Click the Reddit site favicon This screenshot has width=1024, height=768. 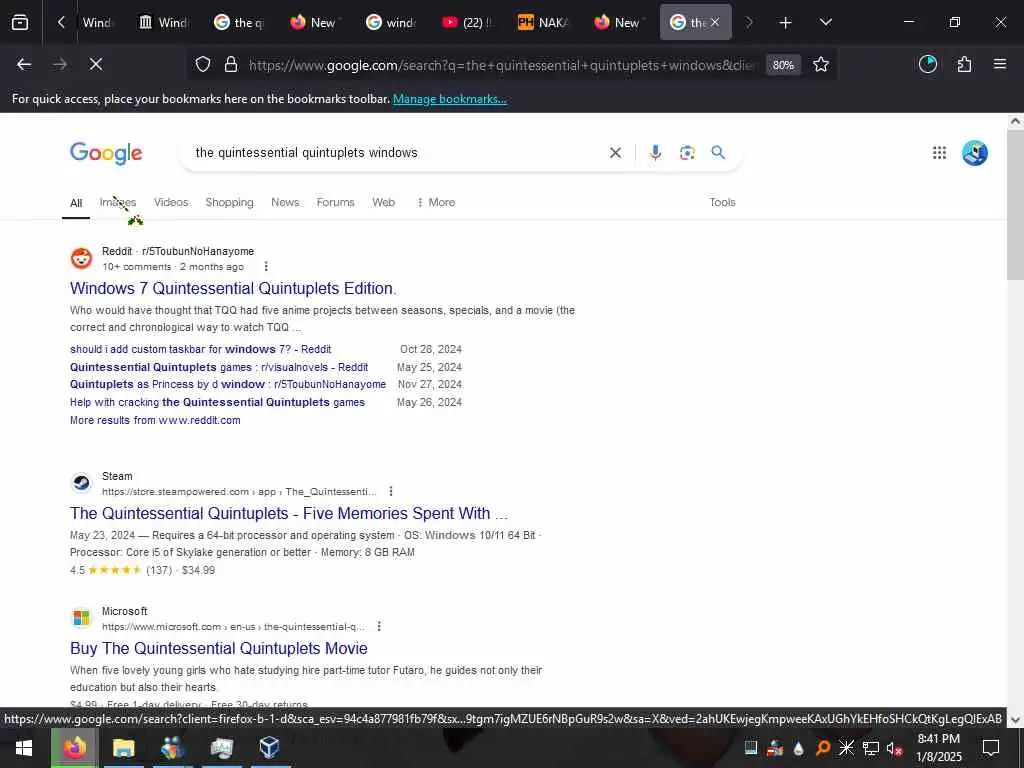(x=82, y=259)
